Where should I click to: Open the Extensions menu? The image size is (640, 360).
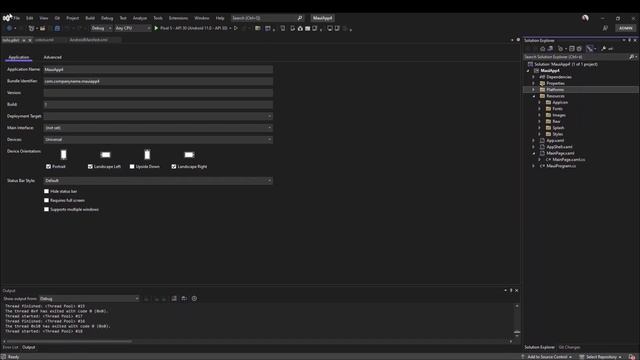[x=178, y=18]
